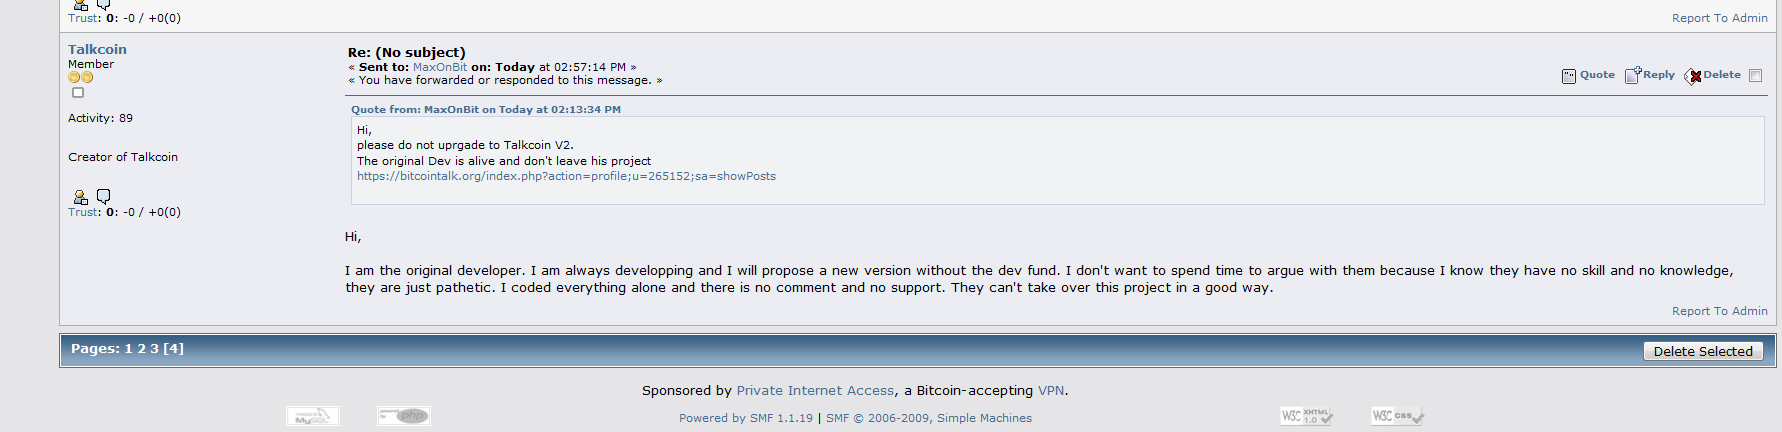Go to page 1 of messages
1782x432 pixels.
[128, 349]
